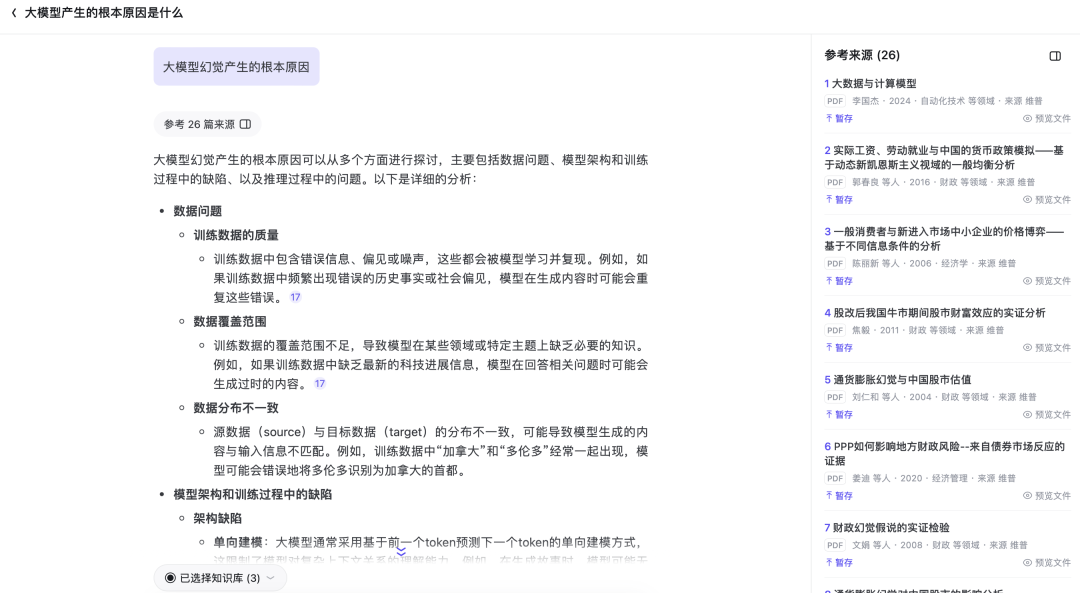The height and width of the screenshot is (593, 1080).
Task: Expand the truncated answer with the down chevron
Action: 401,550
